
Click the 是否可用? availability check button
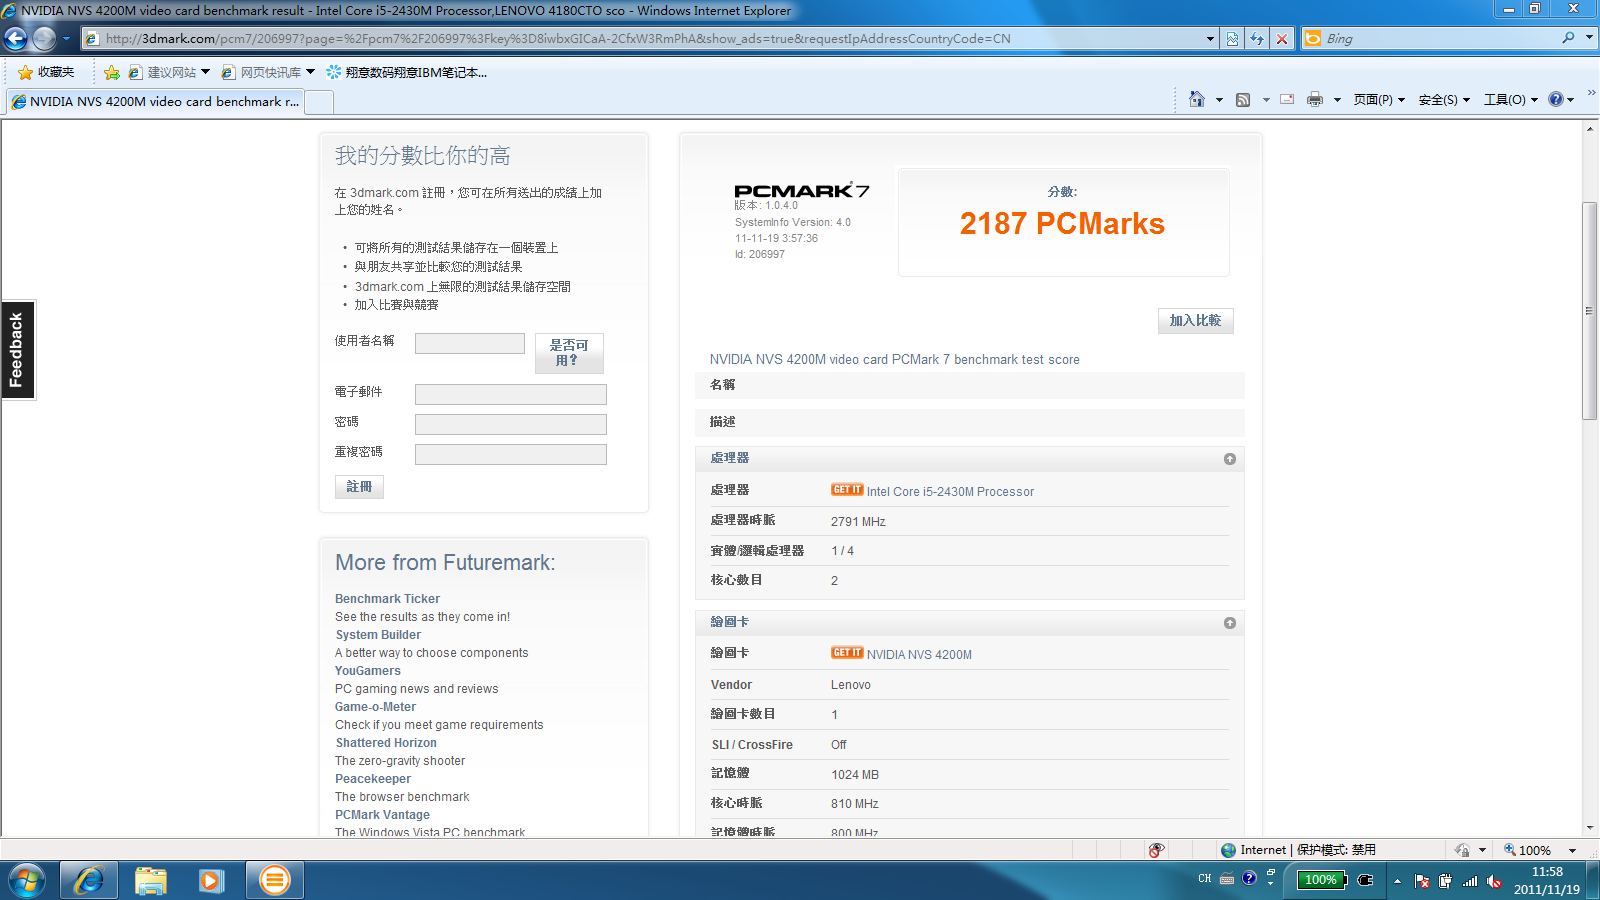[569, 352]
